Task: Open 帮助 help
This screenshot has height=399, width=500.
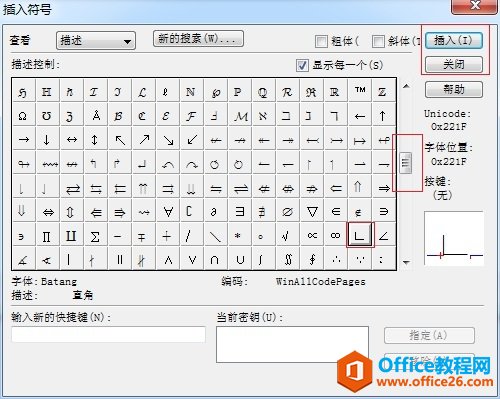Action: [x=454, y=89]
